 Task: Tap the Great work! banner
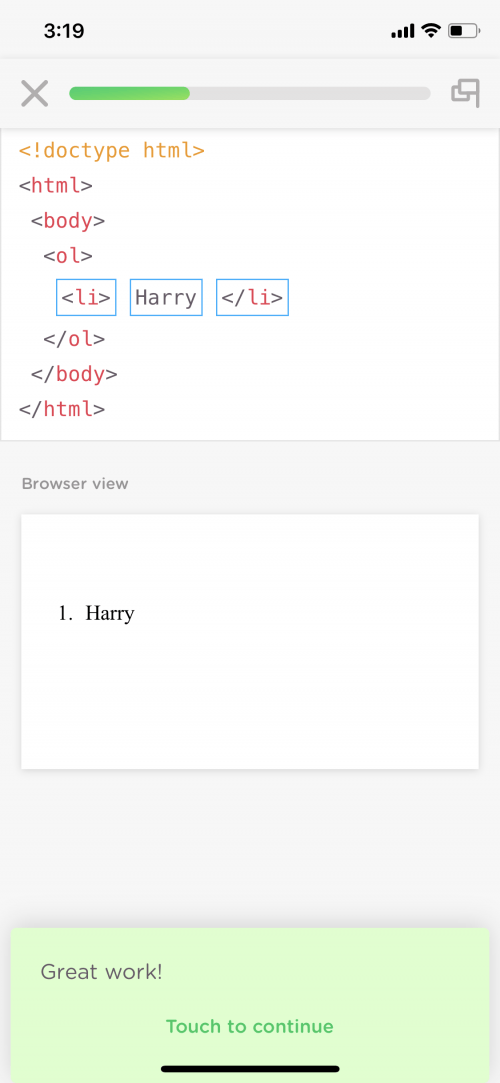(x=249, y=1005)
